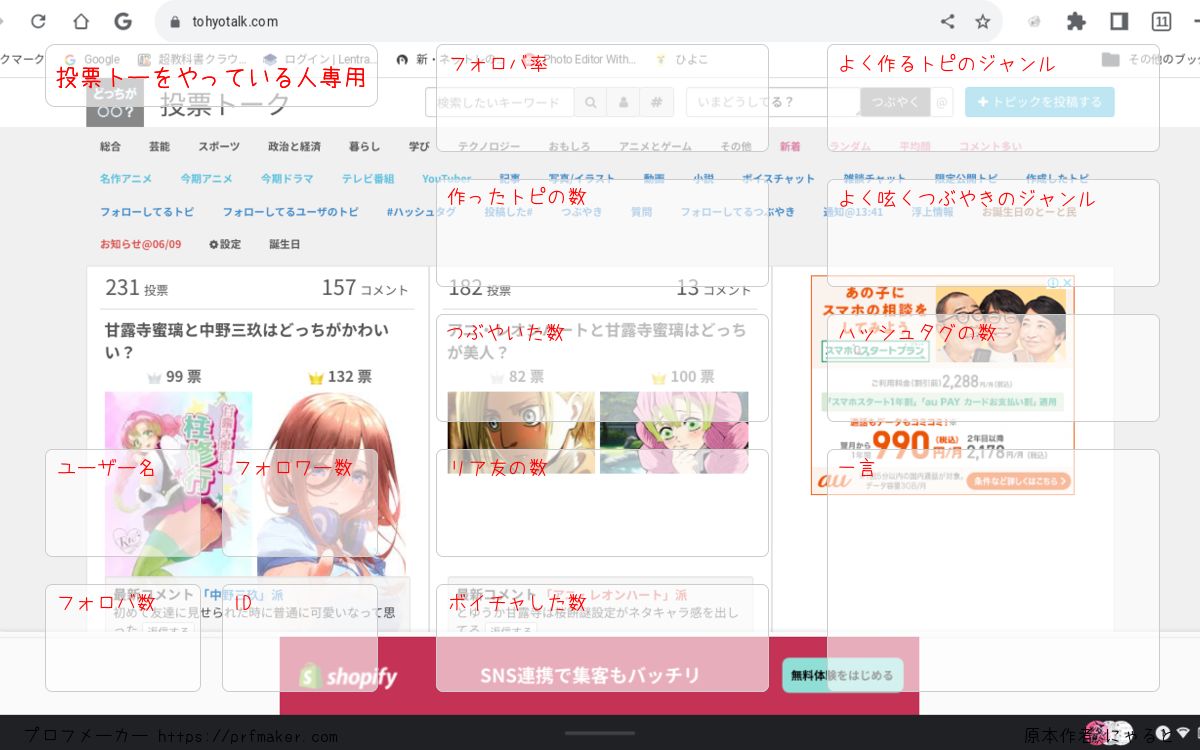Click the Shopify logo in the bottom banner
The width and height of the screenshot is (1200, 750).
tap(348, 677)
